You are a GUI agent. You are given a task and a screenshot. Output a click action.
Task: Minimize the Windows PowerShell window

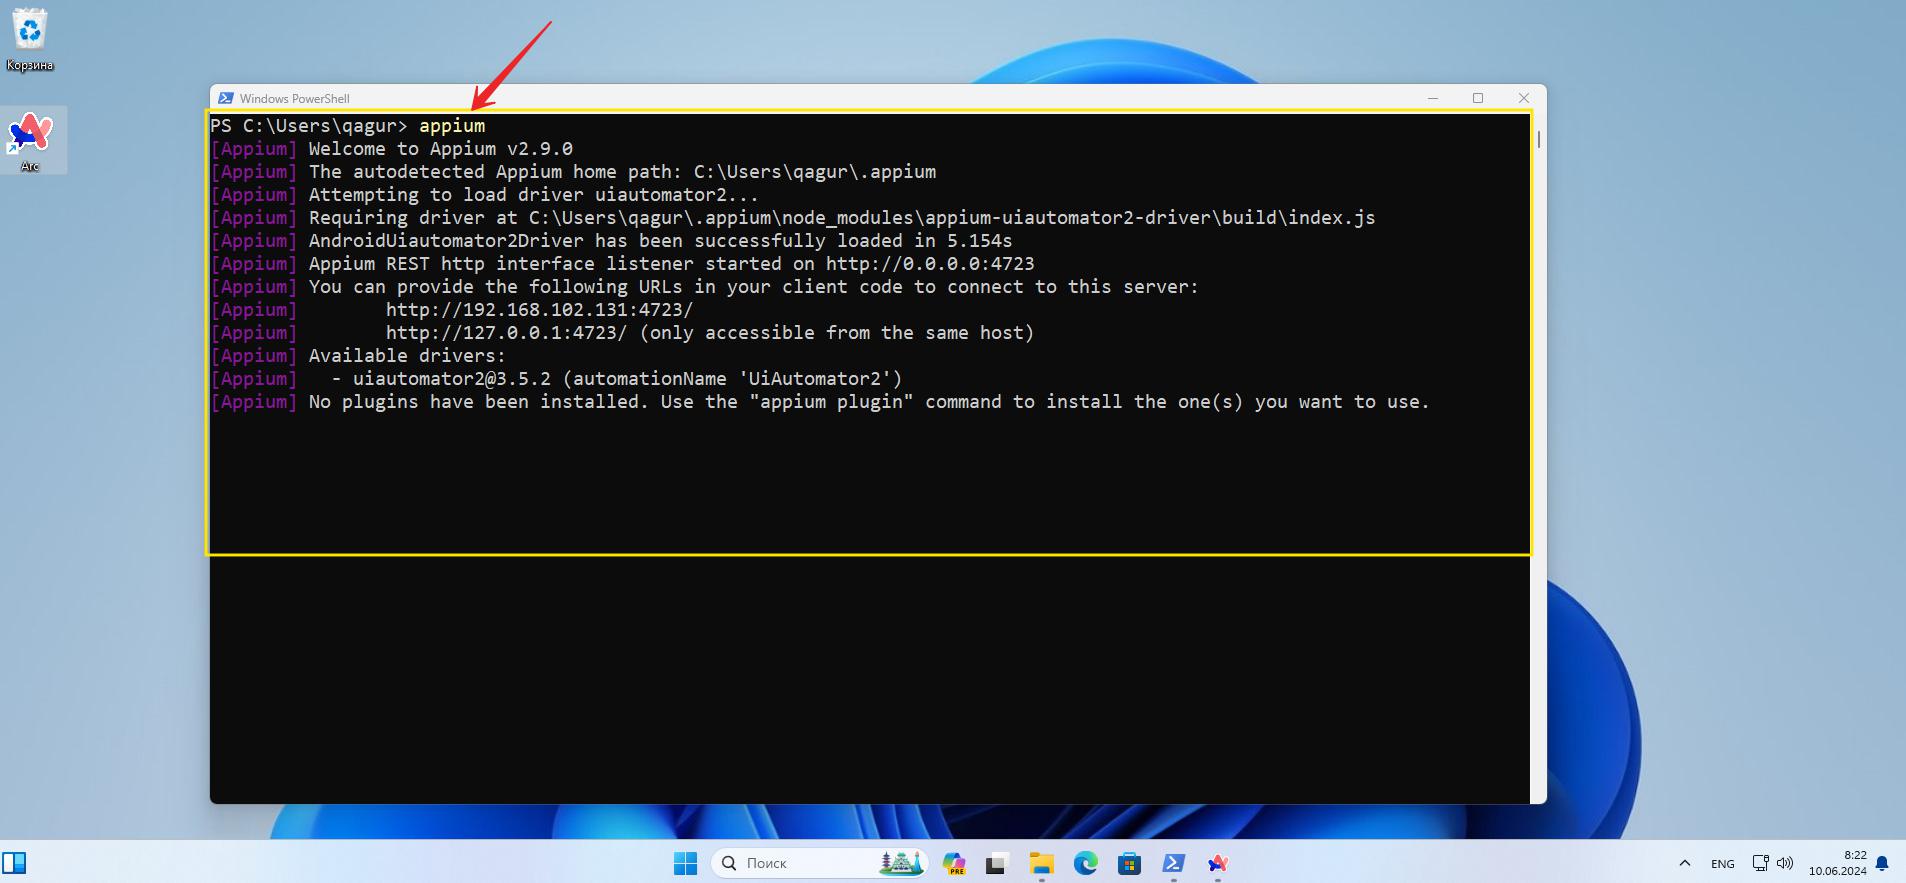(x=1432, y=98)
